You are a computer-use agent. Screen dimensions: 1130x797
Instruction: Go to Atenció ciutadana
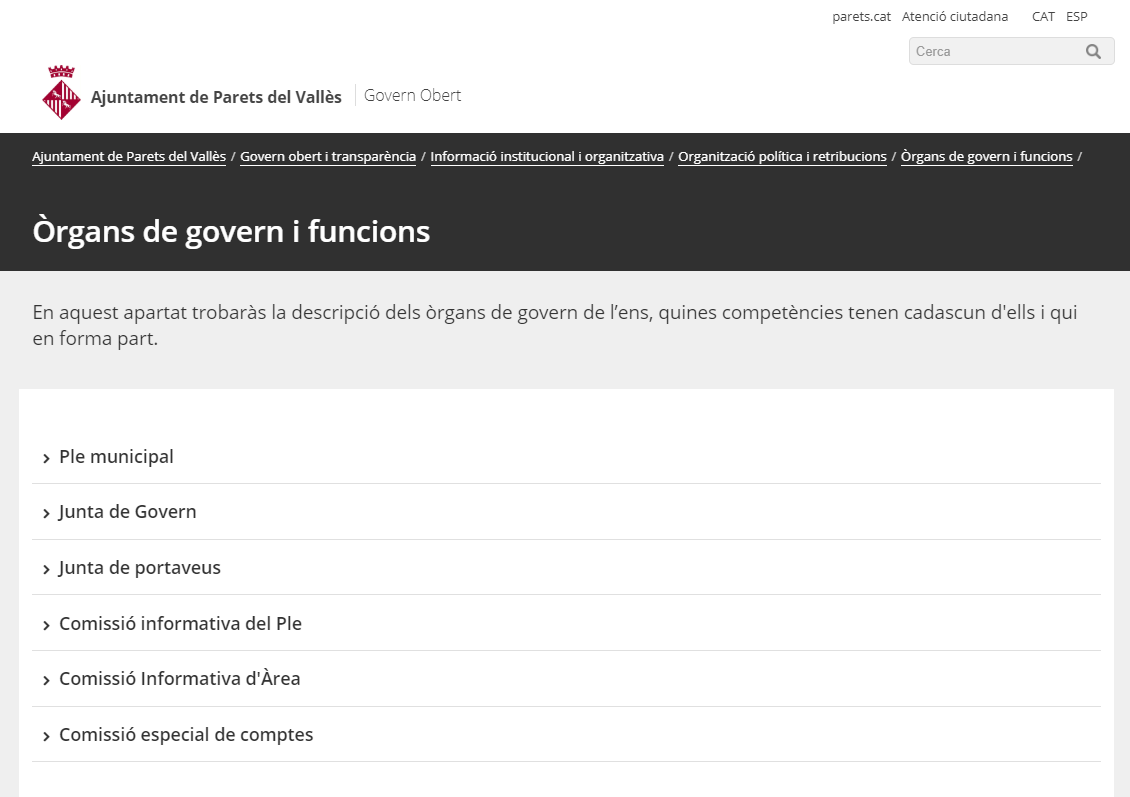click(x=954, y=17)
